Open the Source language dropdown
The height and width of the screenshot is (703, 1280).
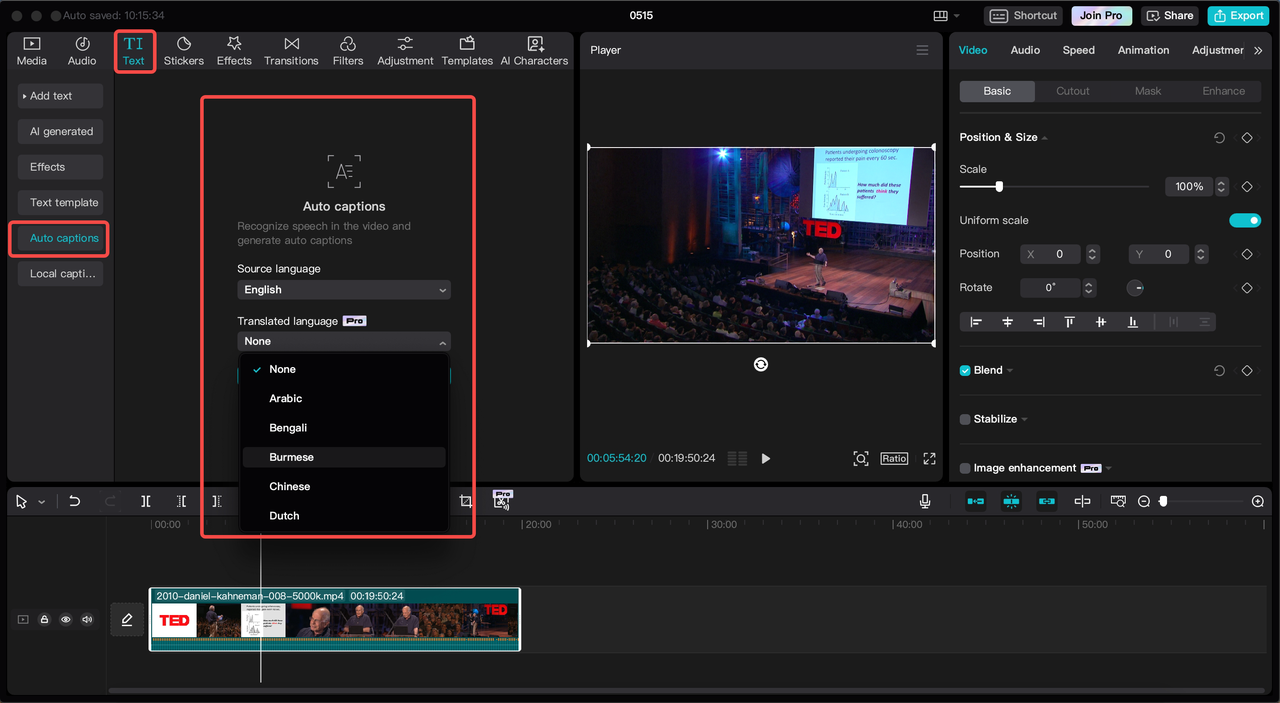tap(343, 290)
